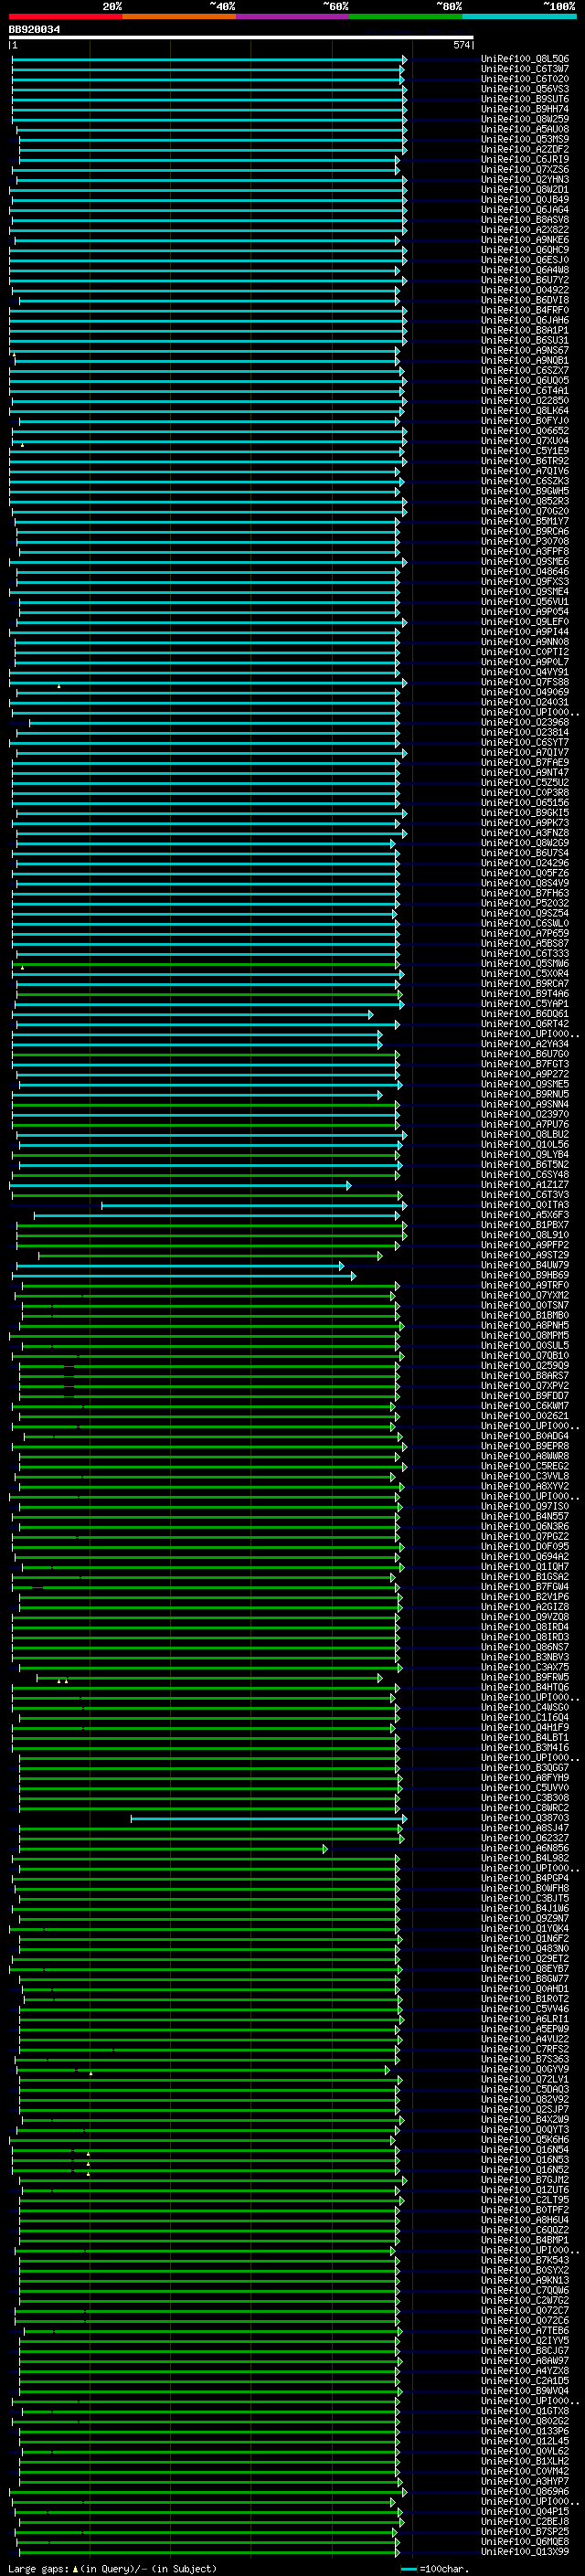585x2576 pixels.
Task: Select hit label UniRef100_A6LRI1
Action: click(525, 2019)
